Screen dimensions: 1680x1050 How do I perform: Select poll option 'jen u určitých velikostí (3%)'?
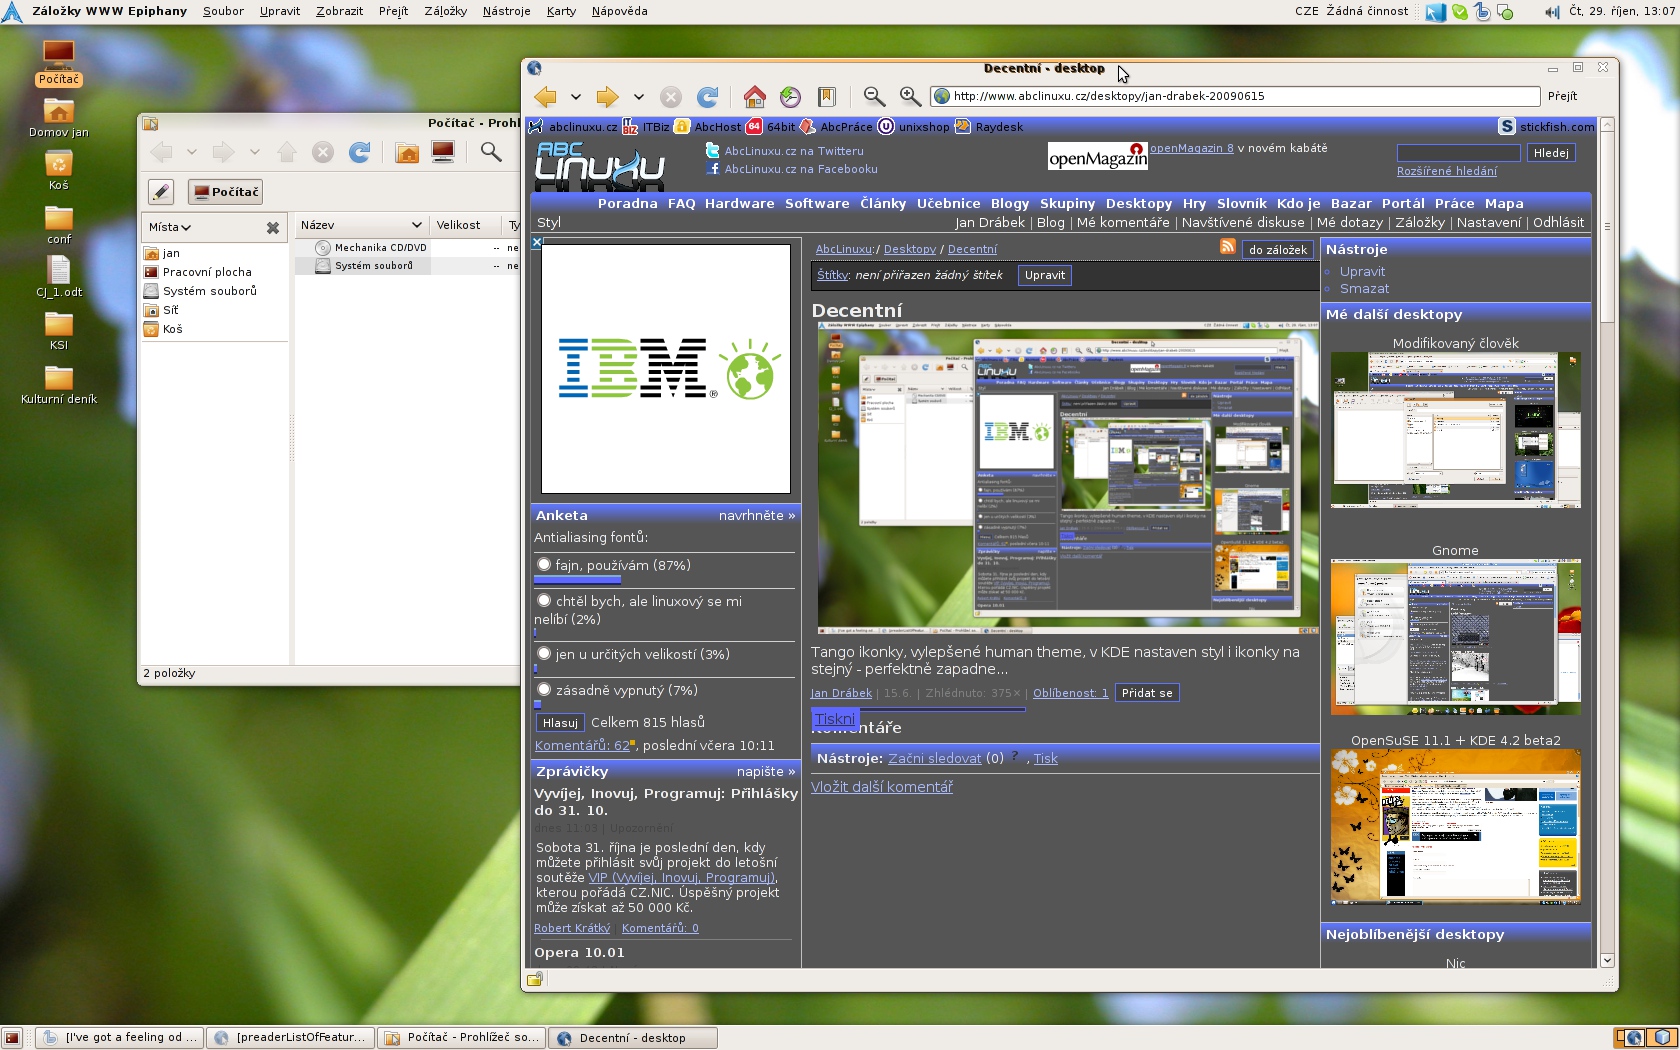point(544,654)
